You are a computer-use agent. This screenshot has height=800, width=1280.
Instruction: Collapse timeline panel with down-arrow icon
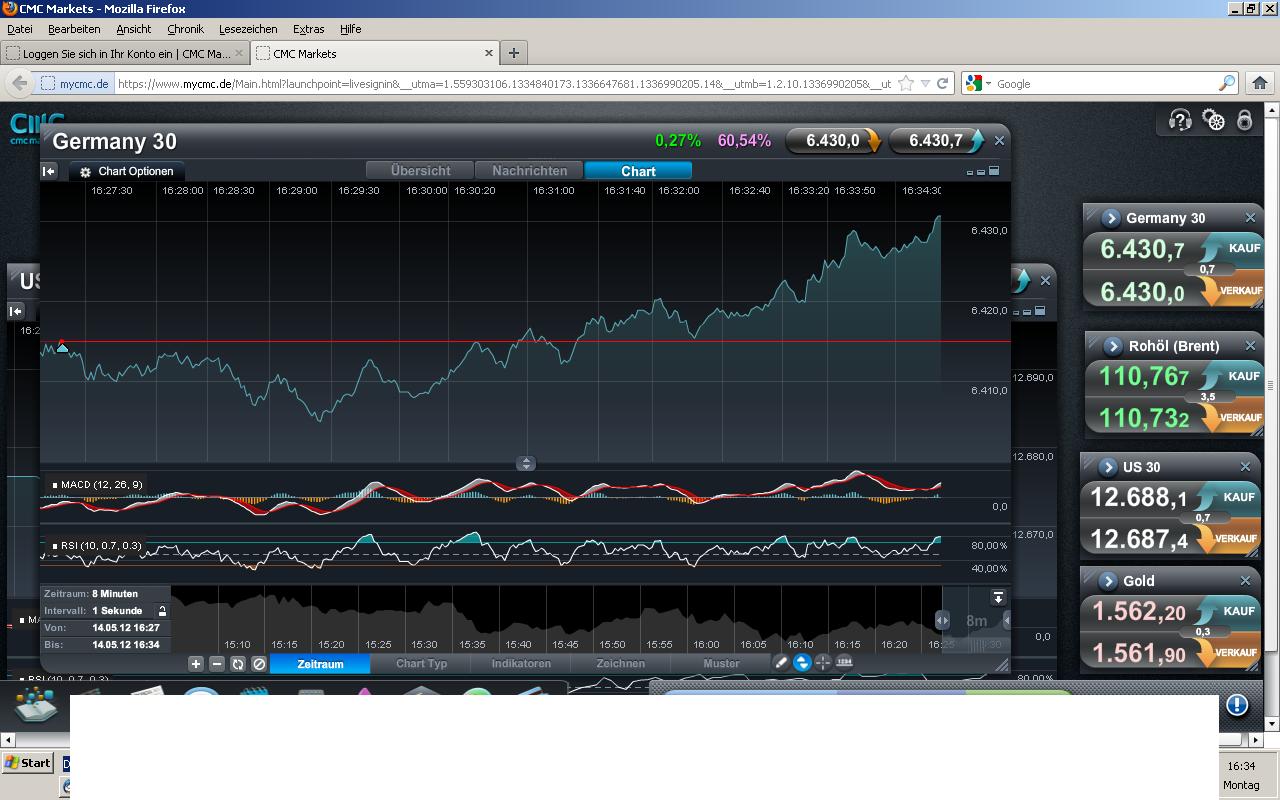point(998,597)
